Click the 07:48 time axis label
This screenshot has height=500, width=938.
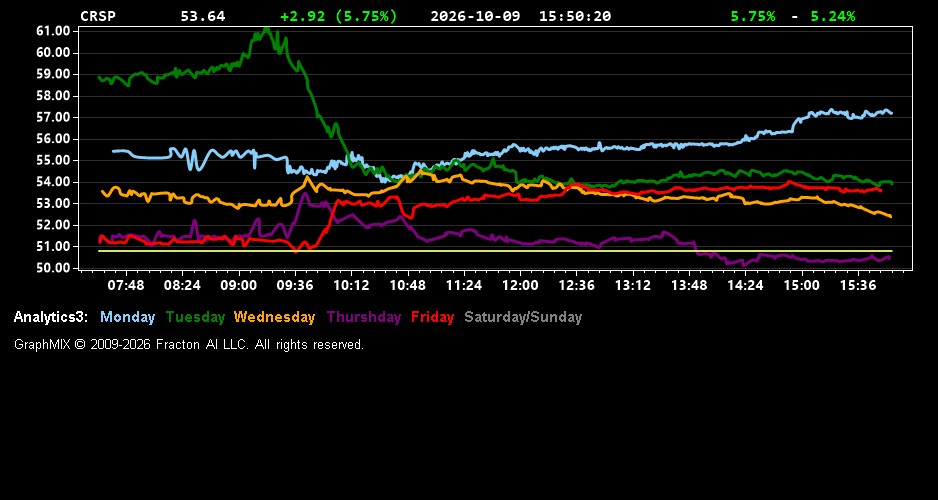point(126,285)
